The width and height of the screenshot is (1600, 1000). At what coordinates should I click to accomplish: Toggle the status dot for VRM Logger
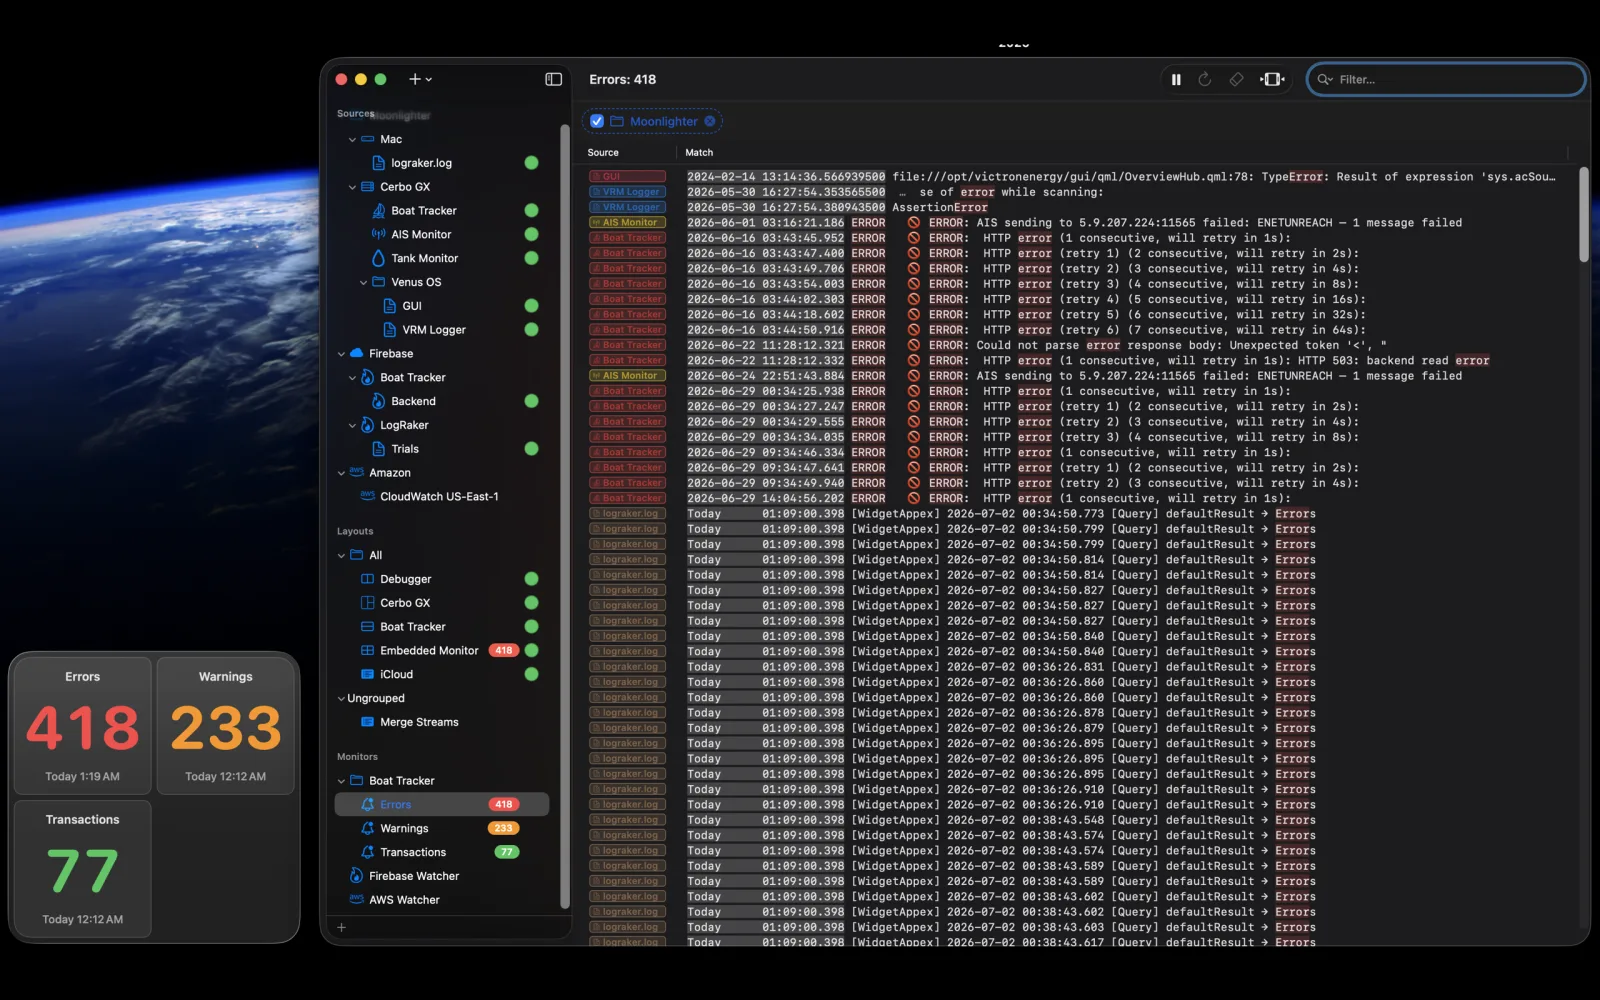(x=531, y=330)
